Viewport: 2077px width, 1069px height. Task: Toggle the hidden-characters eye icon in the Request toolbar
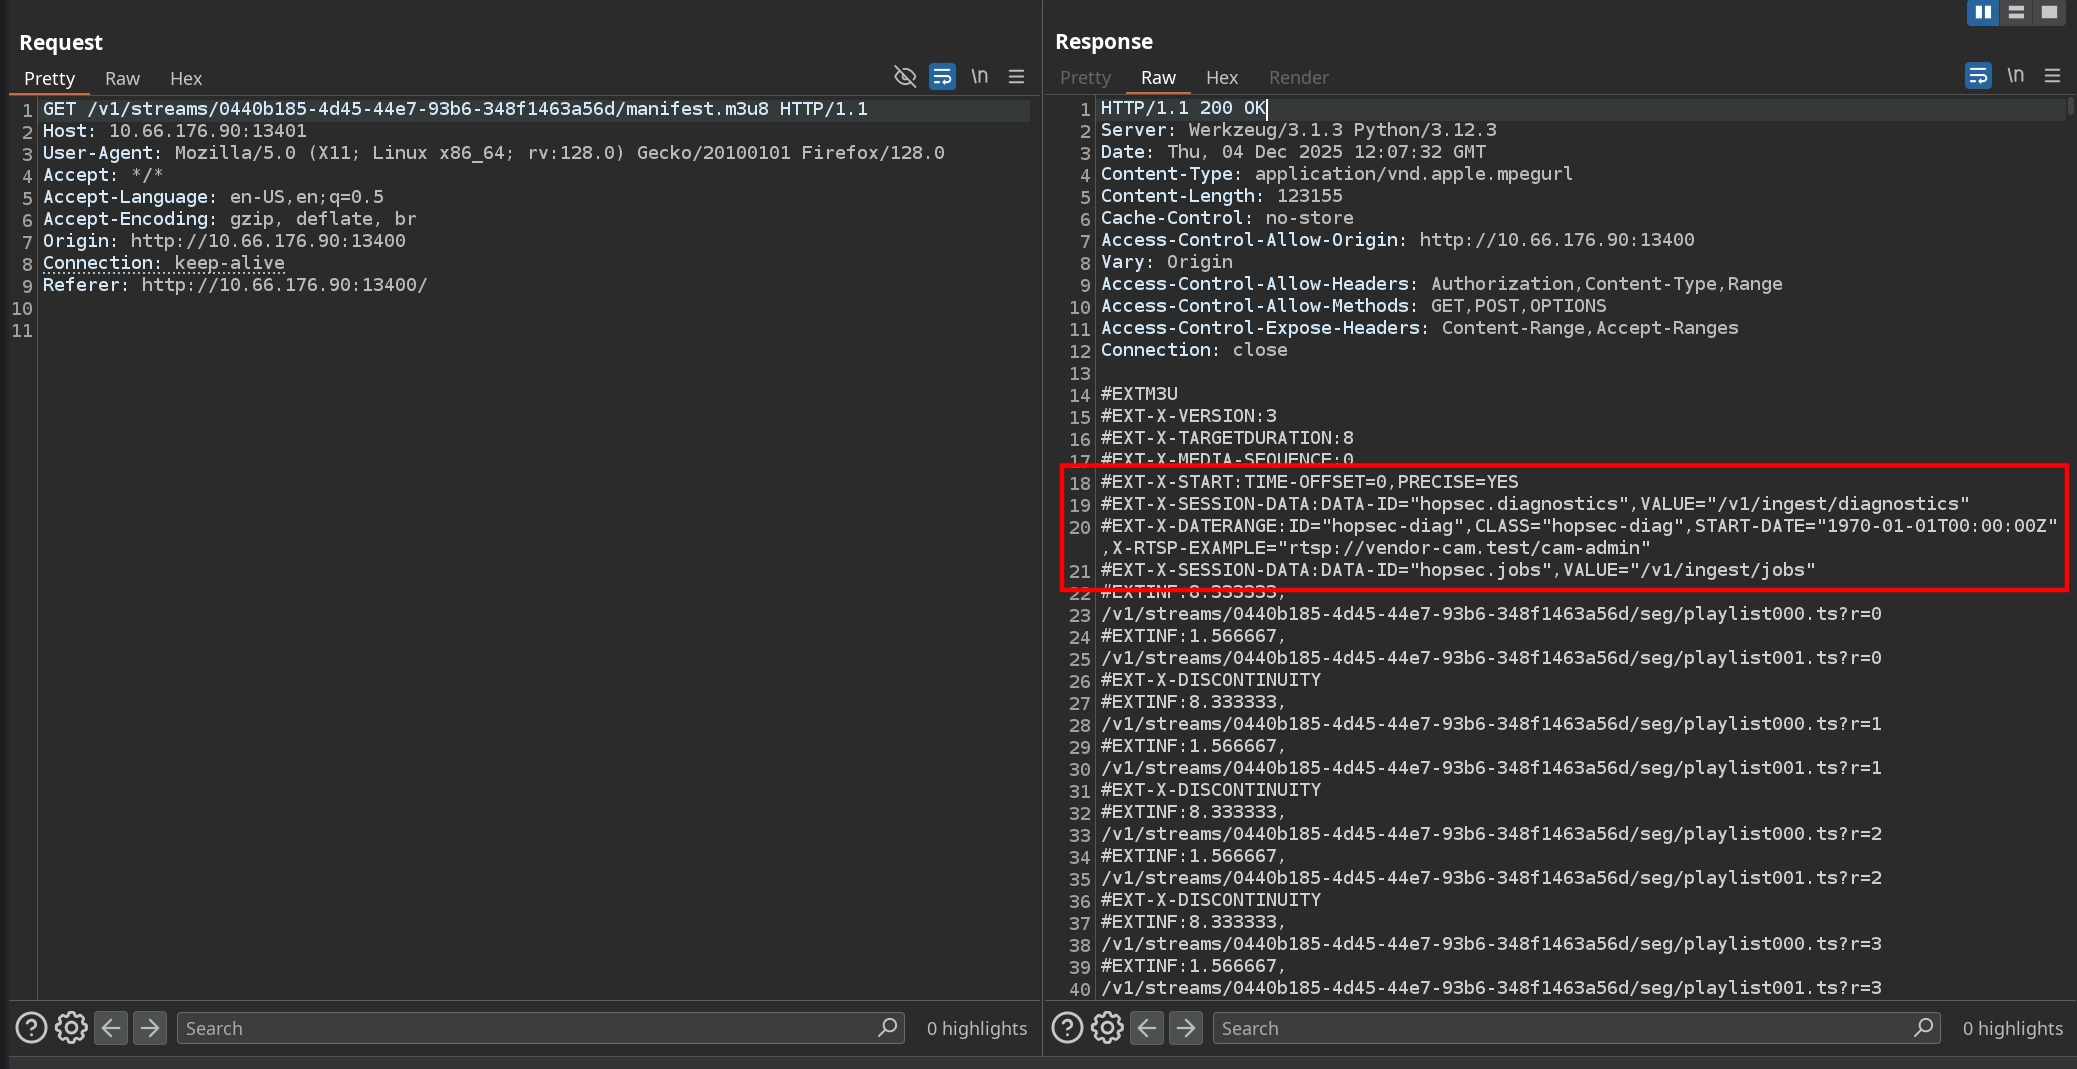(905, 76)
